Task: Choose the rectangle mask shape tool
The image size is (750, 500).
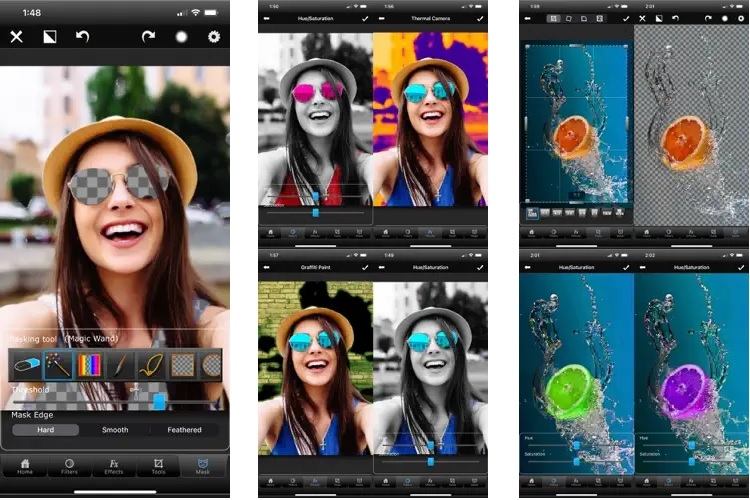Action: (x=182, y=365)
